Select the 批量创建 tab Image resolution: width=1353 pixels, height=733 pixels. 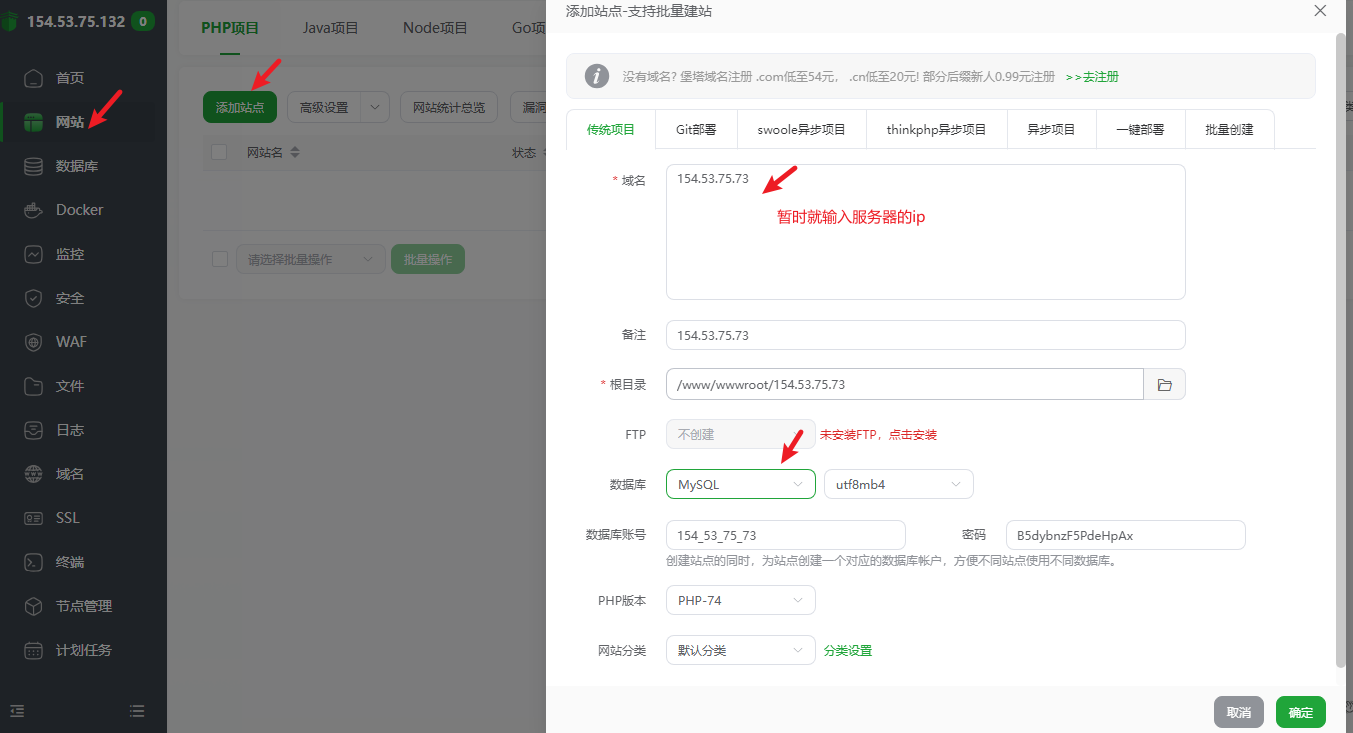[1229, 129]
